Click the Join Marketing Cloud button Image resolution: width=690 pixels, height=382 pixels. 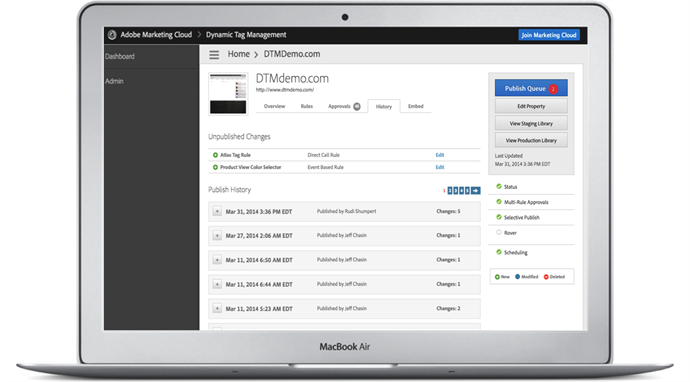tap(549, 35)
